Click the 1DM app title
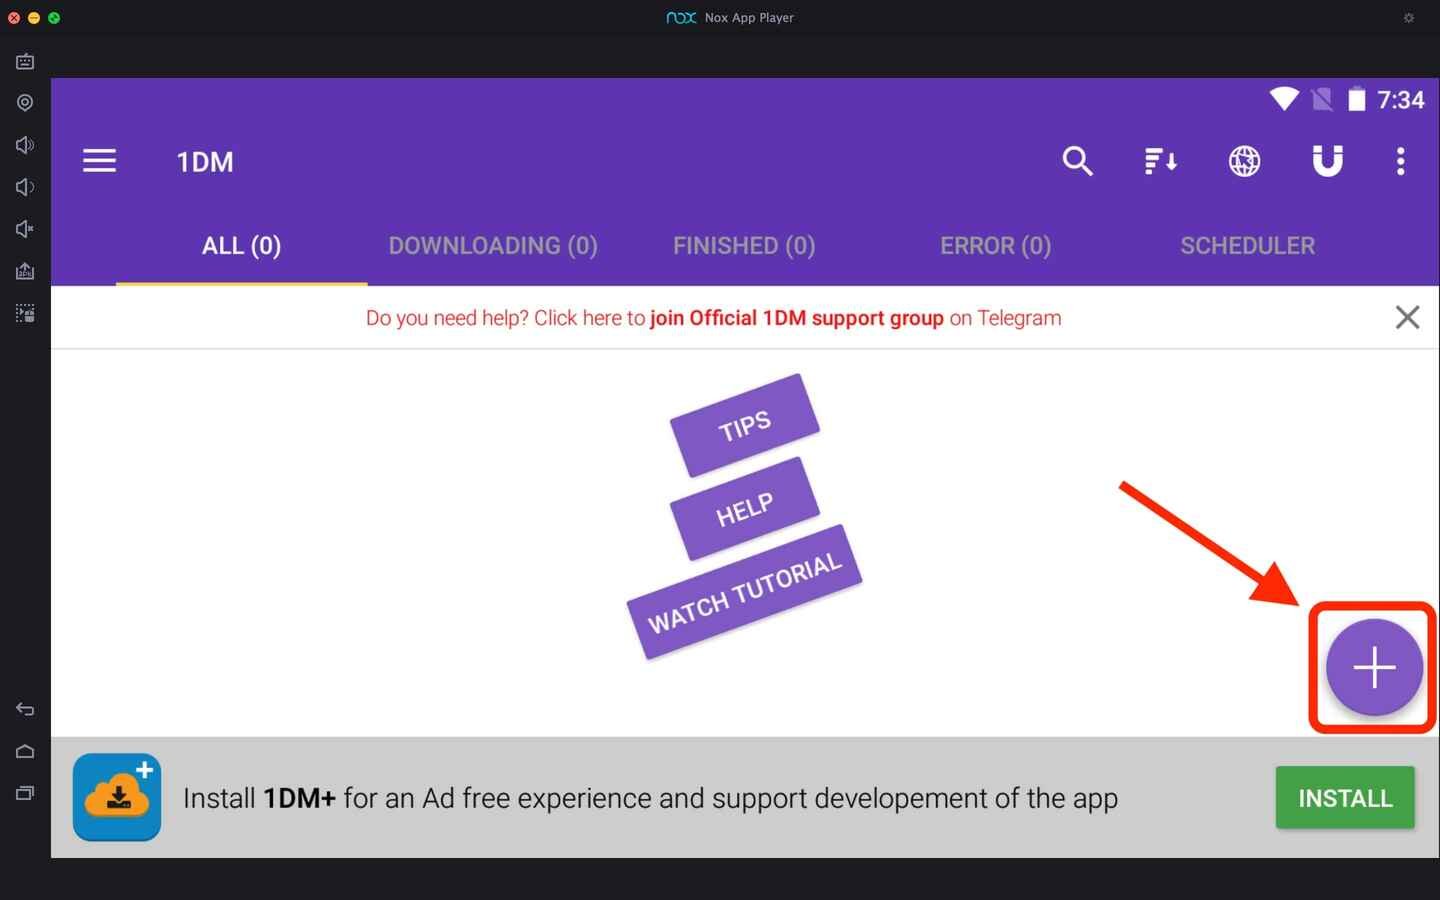Screen dimensions: 1440x900 [205, 162]
